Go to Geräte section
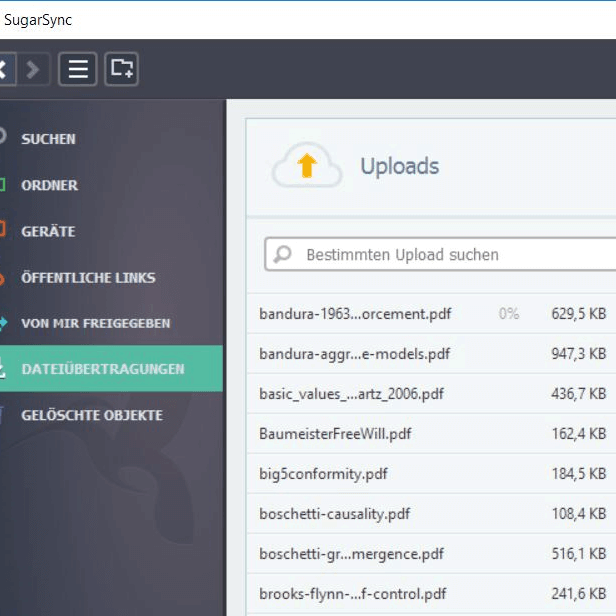 point(48,231)
